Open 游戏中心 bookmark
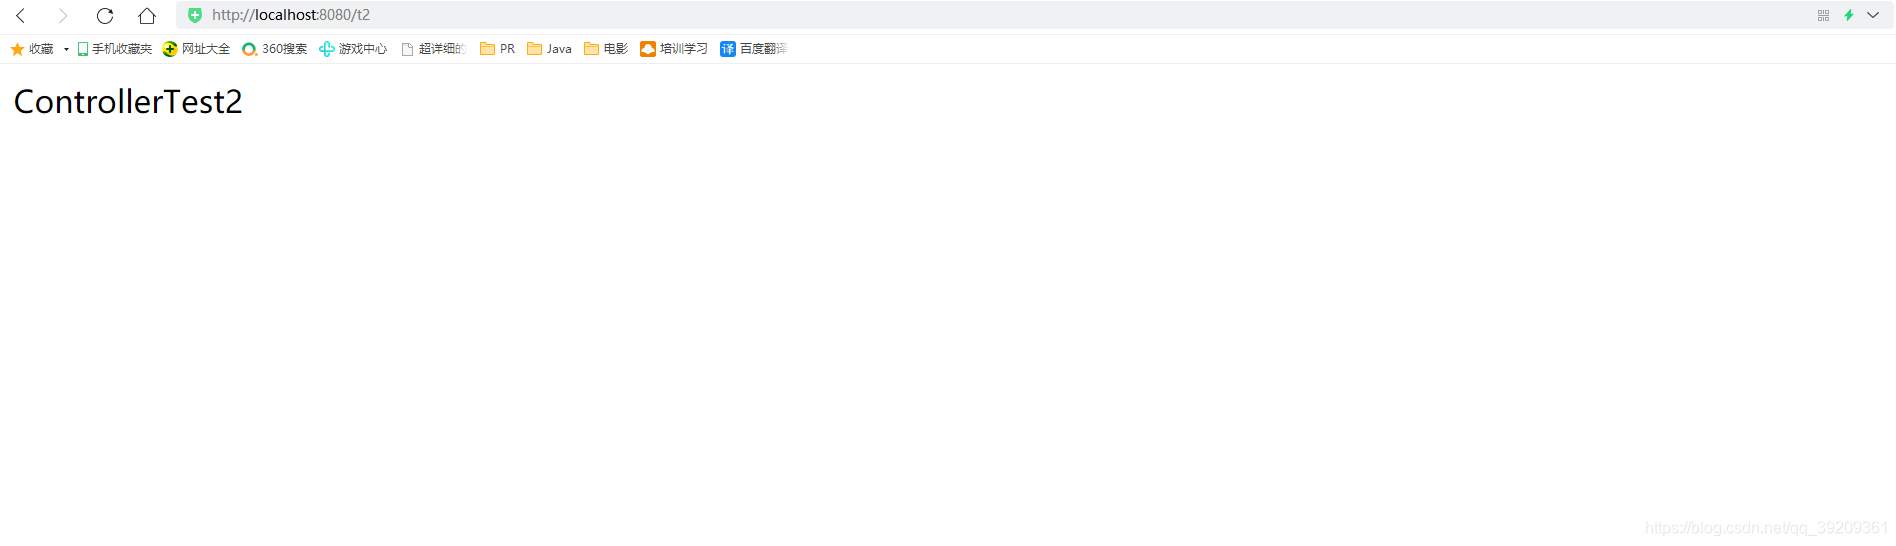This screenshot has width=1896, height=546. [x=353, y=49]
